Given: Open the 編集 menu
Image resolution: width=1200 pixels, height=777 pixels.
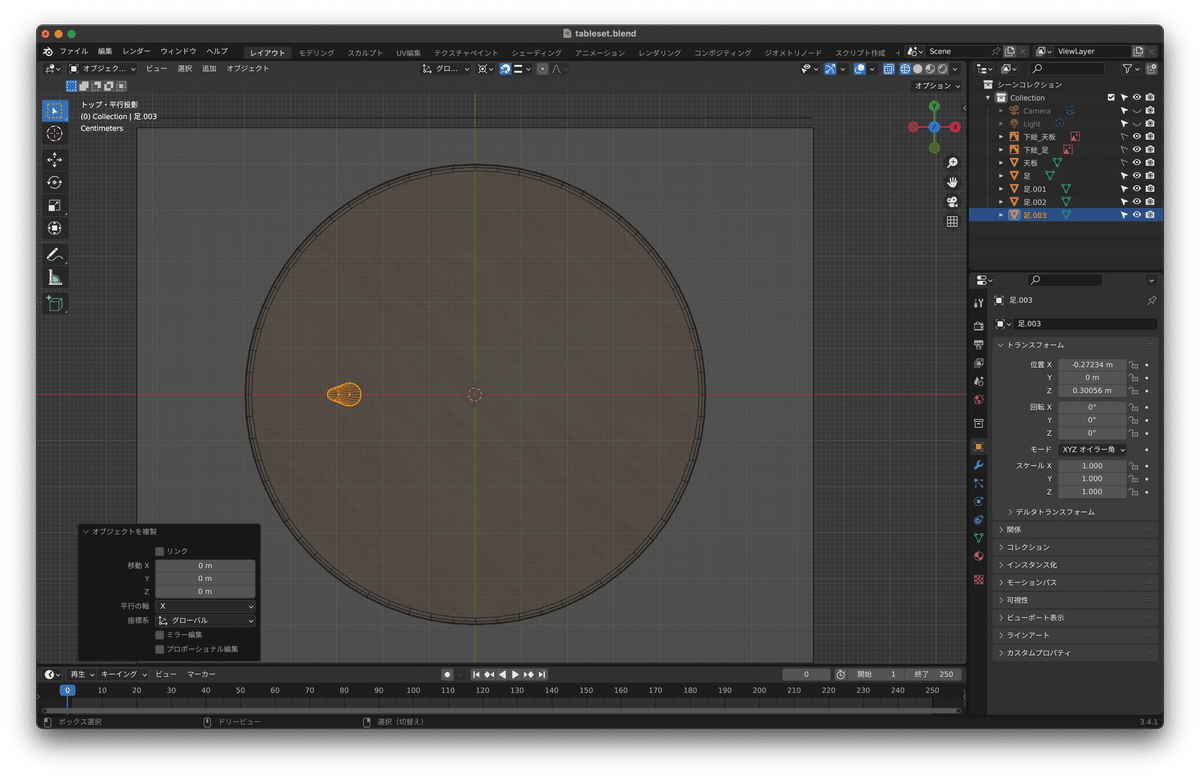Looking at the screenshot, I should [105, 51].
